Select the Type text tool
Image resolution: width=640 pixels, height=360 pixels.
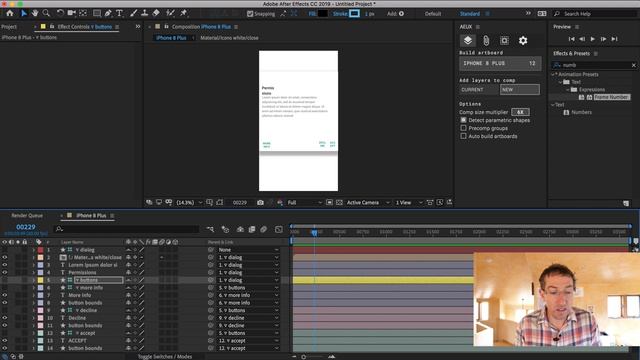tap(119, 13)
